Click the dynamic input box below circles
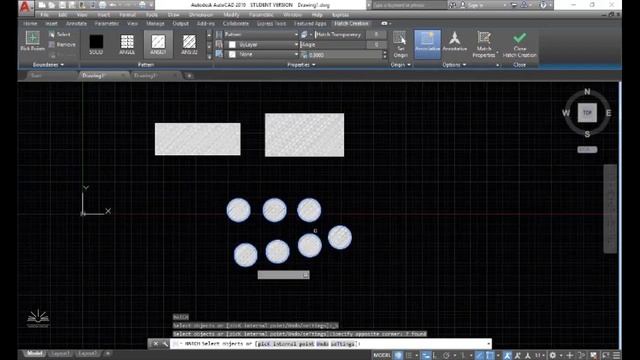Screen dimensions: 640x360 [x=283, y=275]
